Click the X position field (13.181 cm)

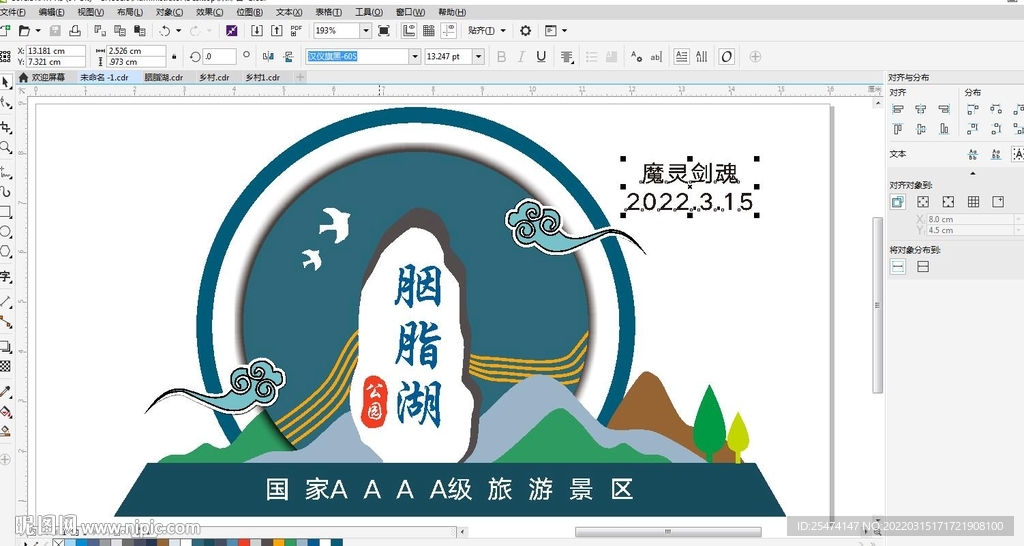pyautogui.click(x=56, y=51)
